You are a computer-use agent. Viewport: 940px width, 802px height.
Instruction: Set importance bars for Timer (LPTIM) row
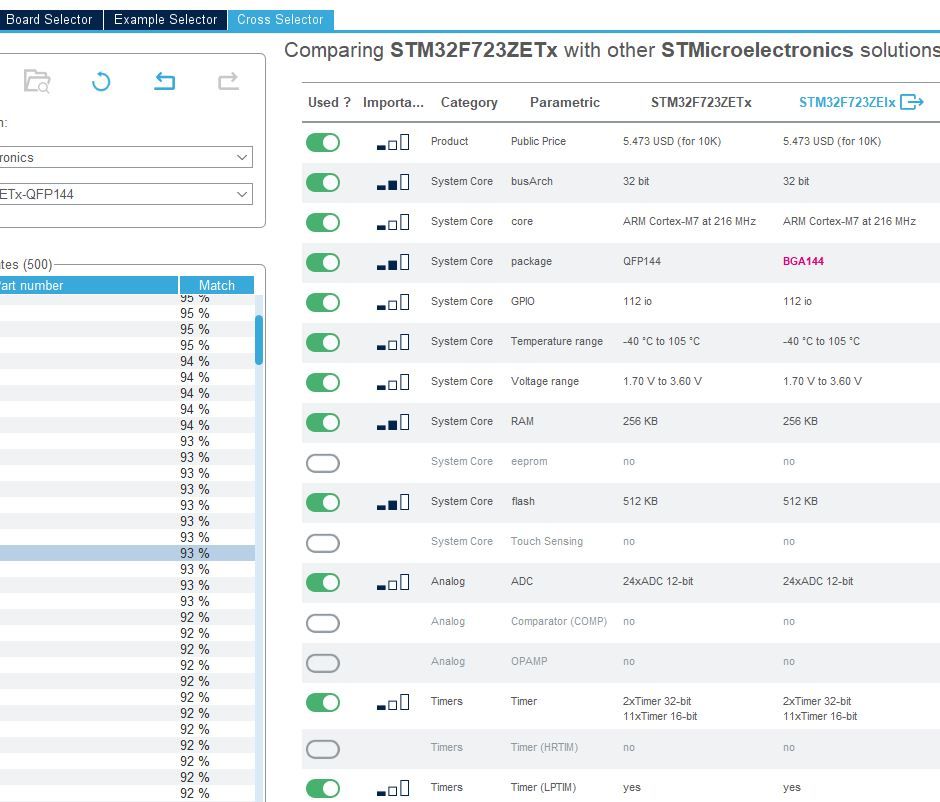pos(393,788)
